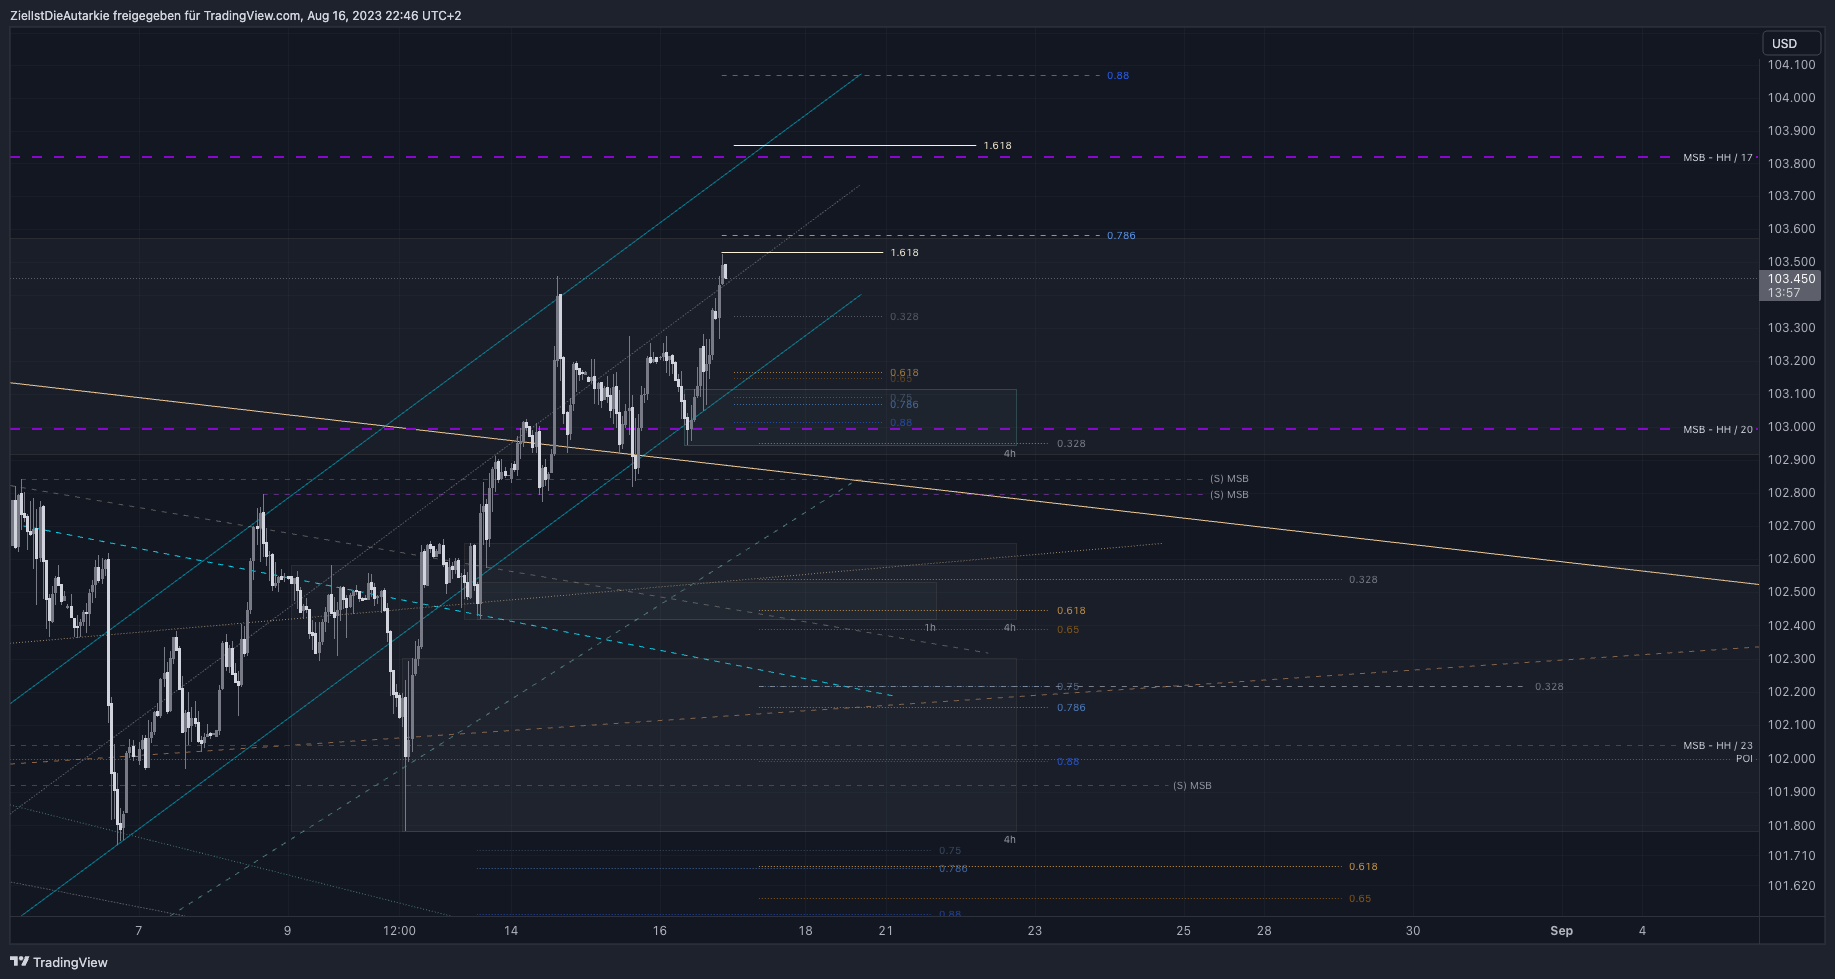
Task: Click the 13:57 bar countdown timer
Action: 1784,293
